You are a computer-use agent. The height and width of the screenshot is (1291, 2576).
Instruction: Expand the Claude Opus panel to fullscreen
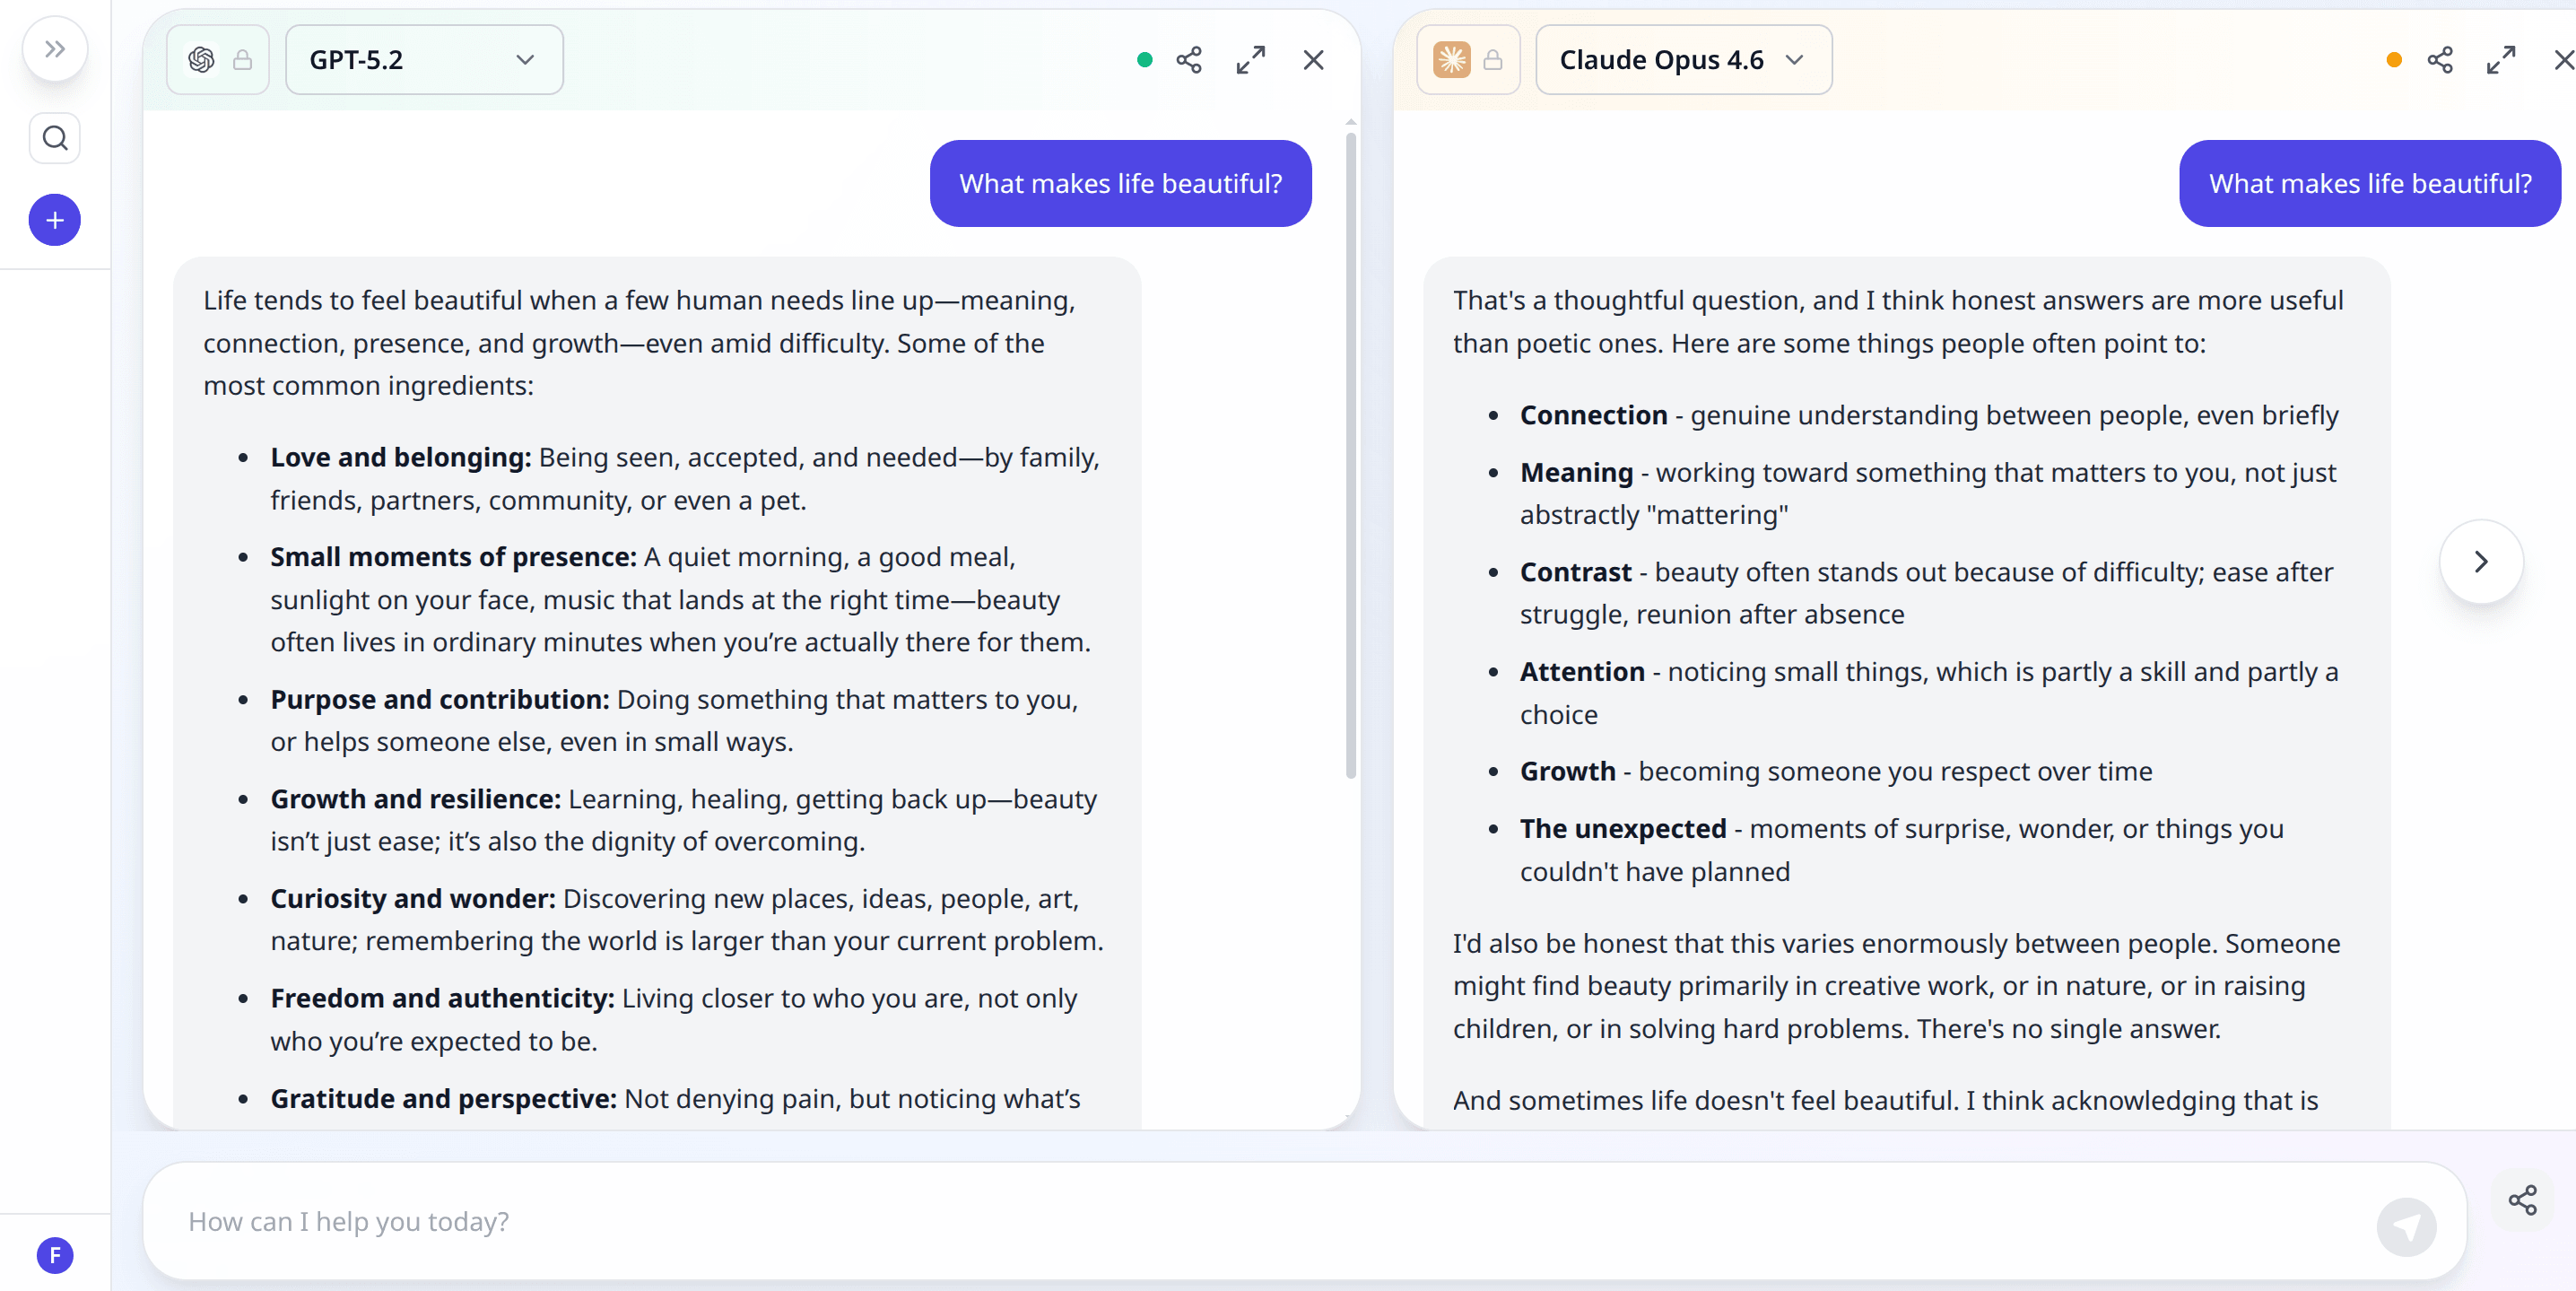2501,60
